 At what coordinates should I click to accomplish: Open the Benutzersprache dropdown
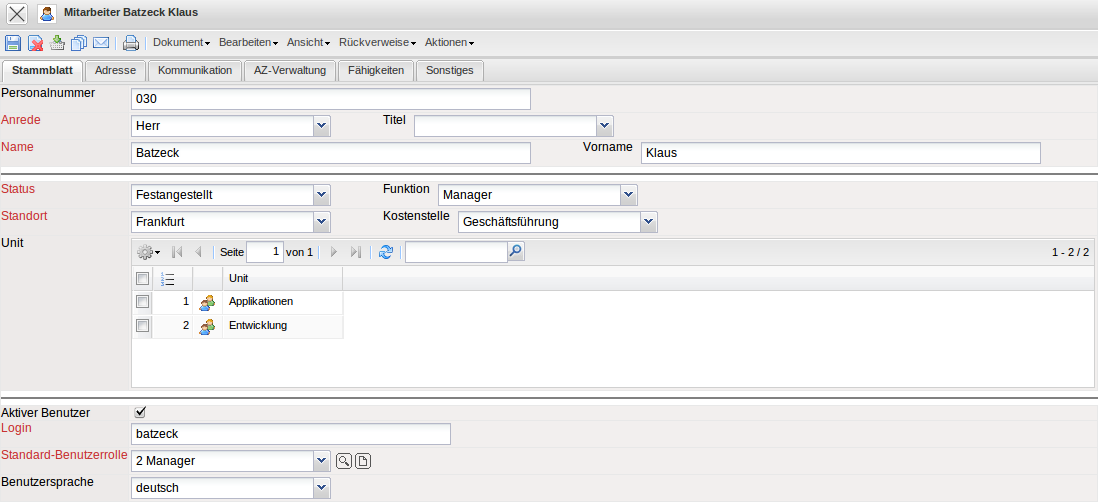[321, 488]
